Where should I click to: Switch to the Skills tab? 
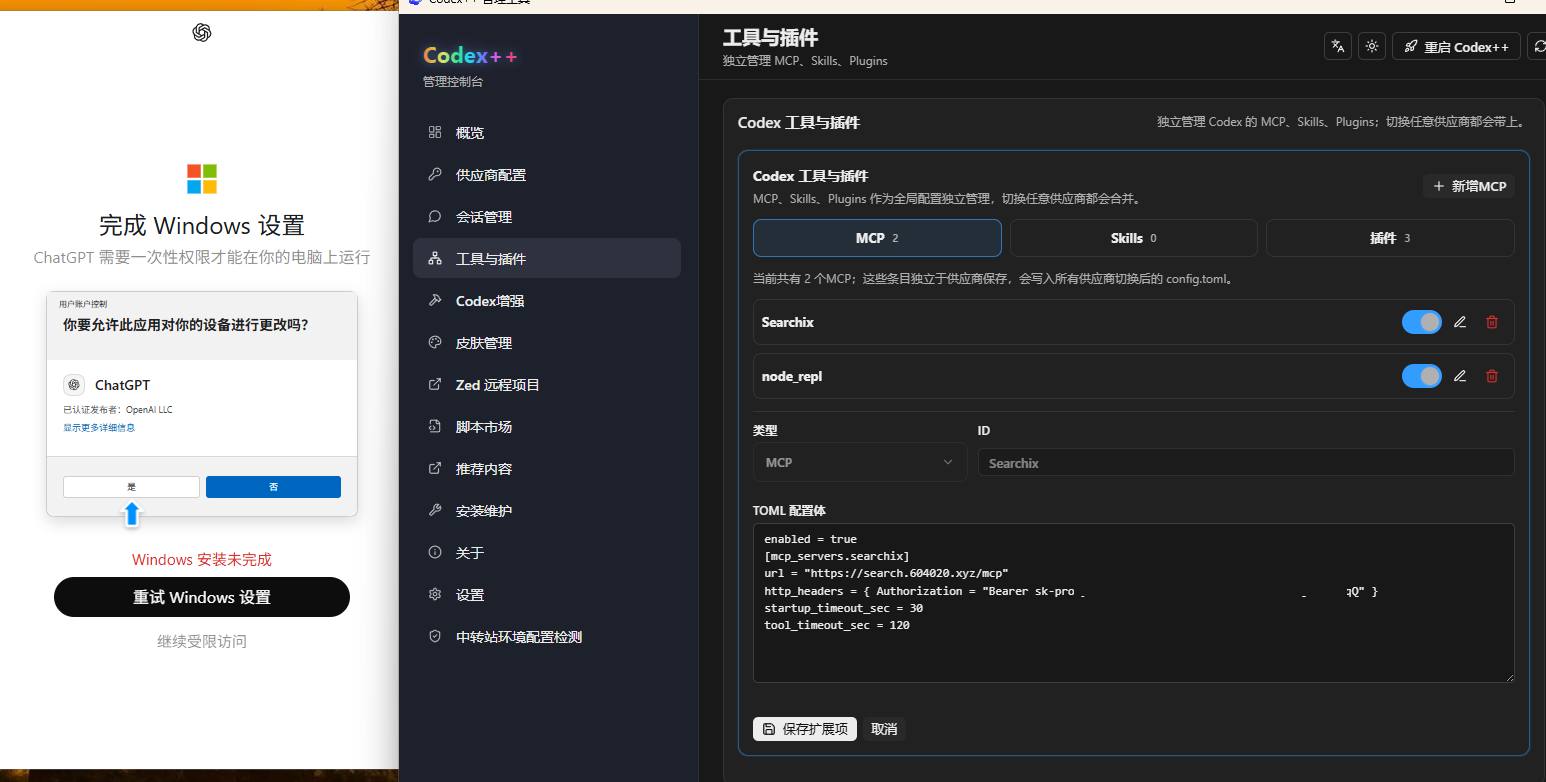click(1134, 238)
